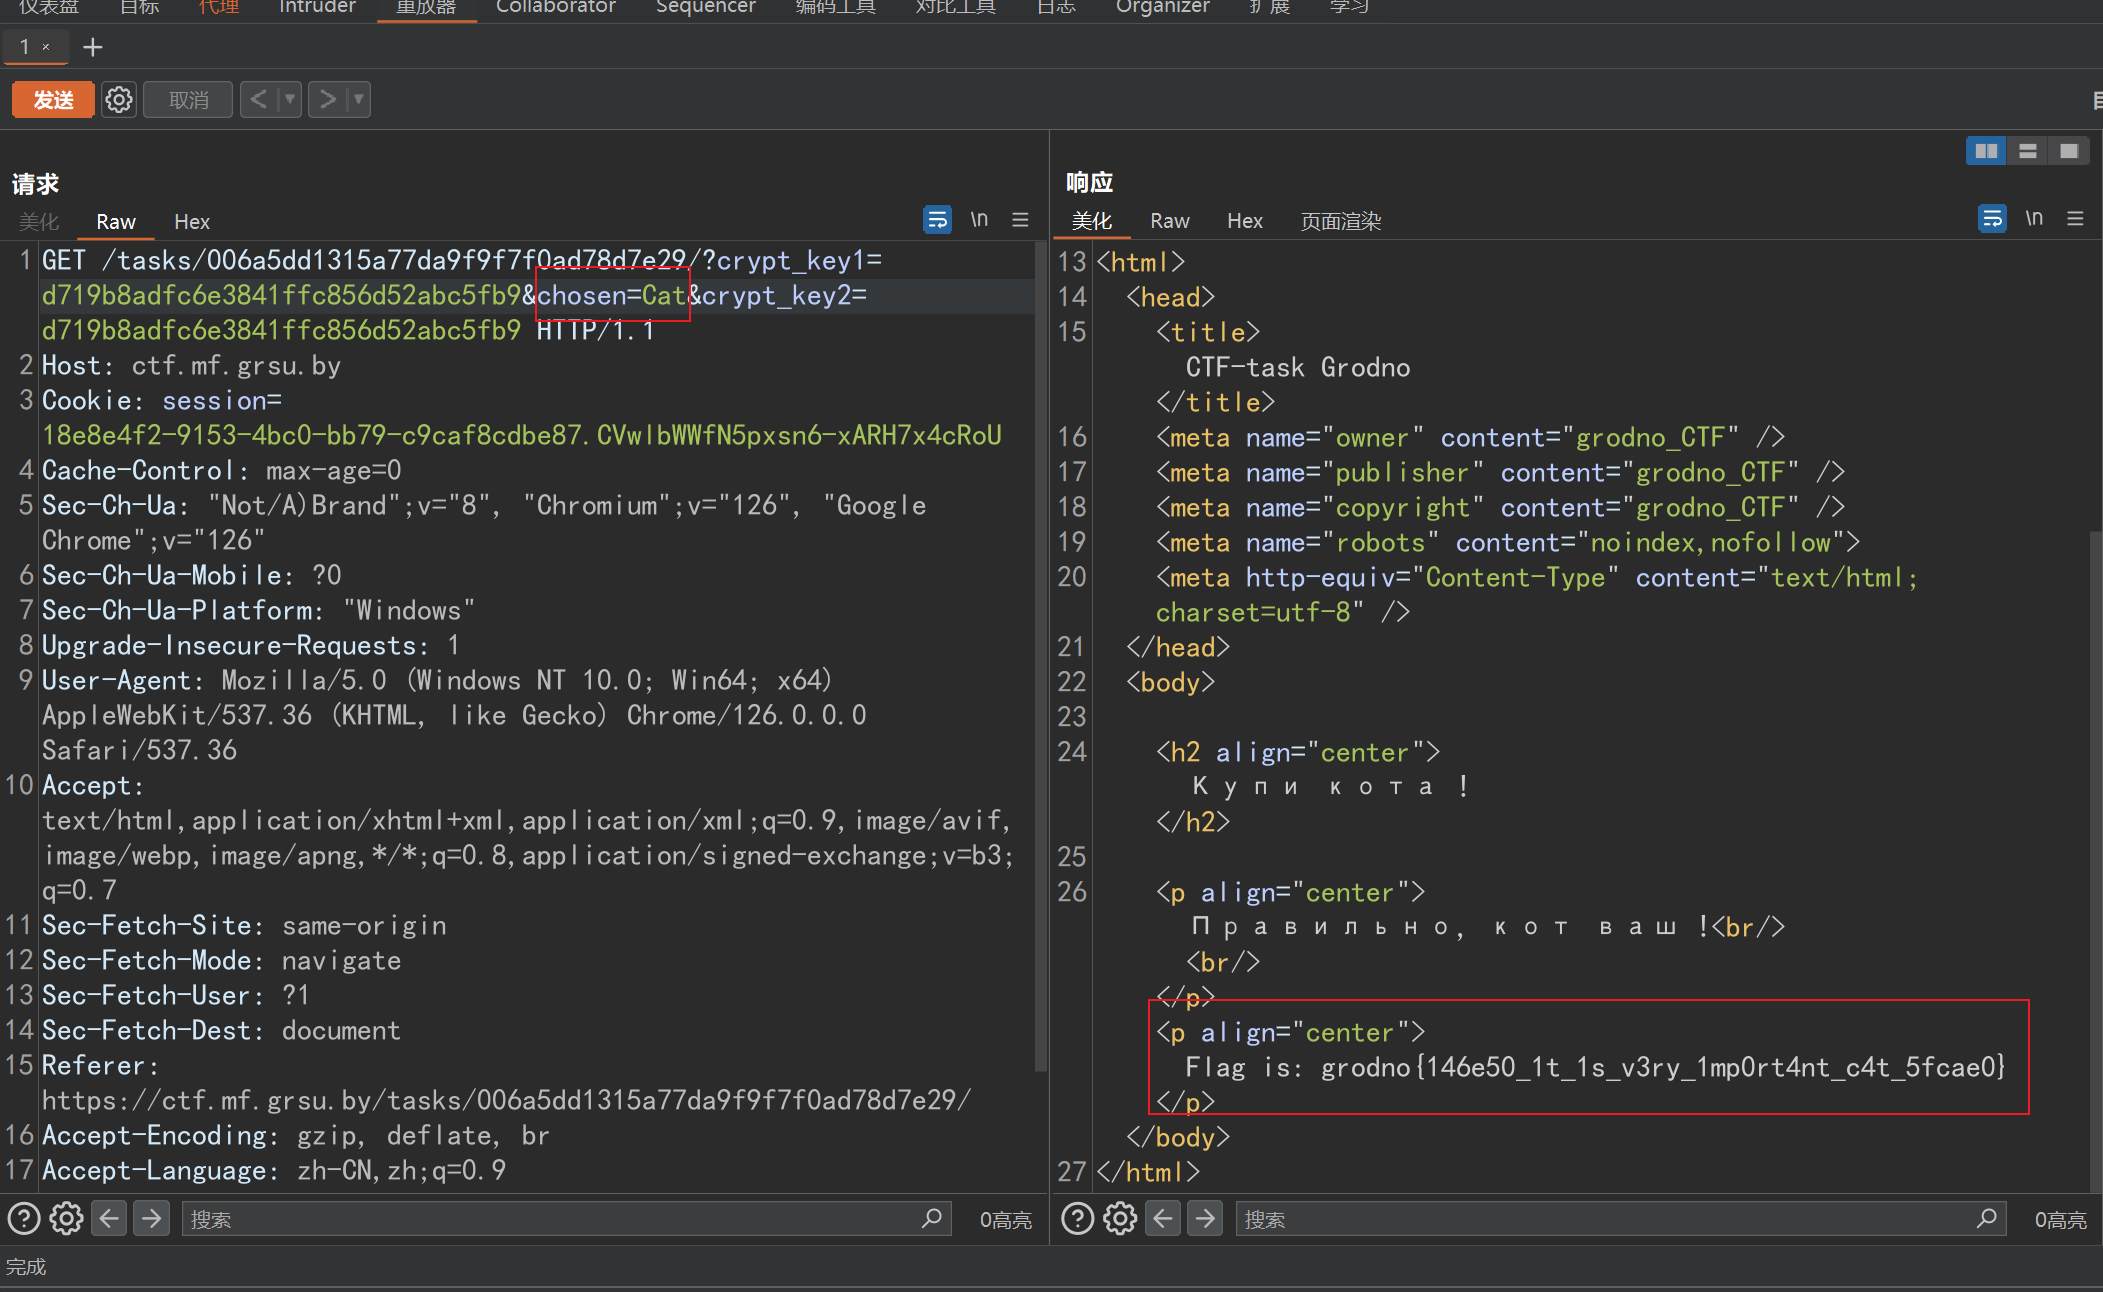Select request 美化 Pretty tab
This screenshot has width=2103, height=1292.
coord(39,221)
